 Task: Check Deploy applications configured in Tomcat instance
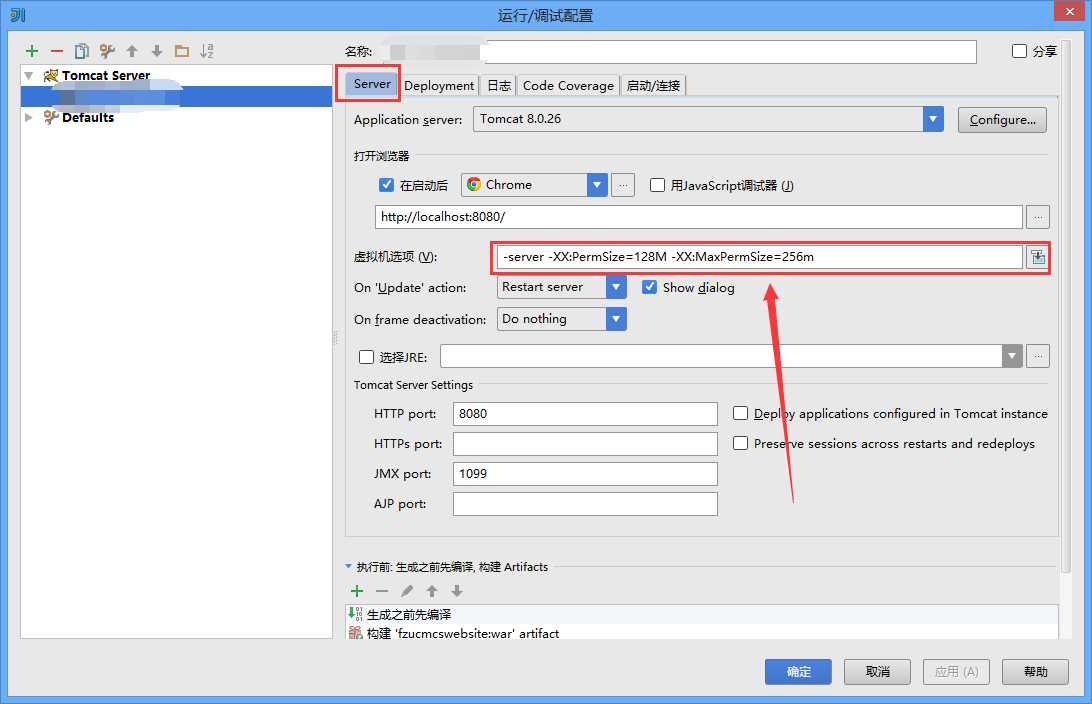[x=740, y=413]
